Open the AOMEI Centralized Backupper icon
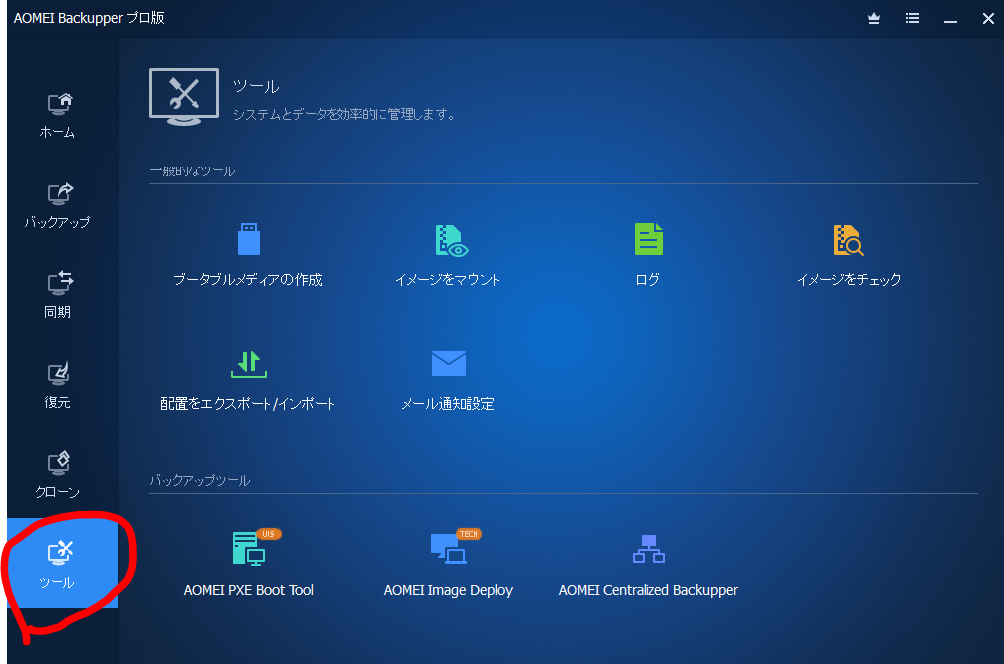 click(x=648, y=549)
